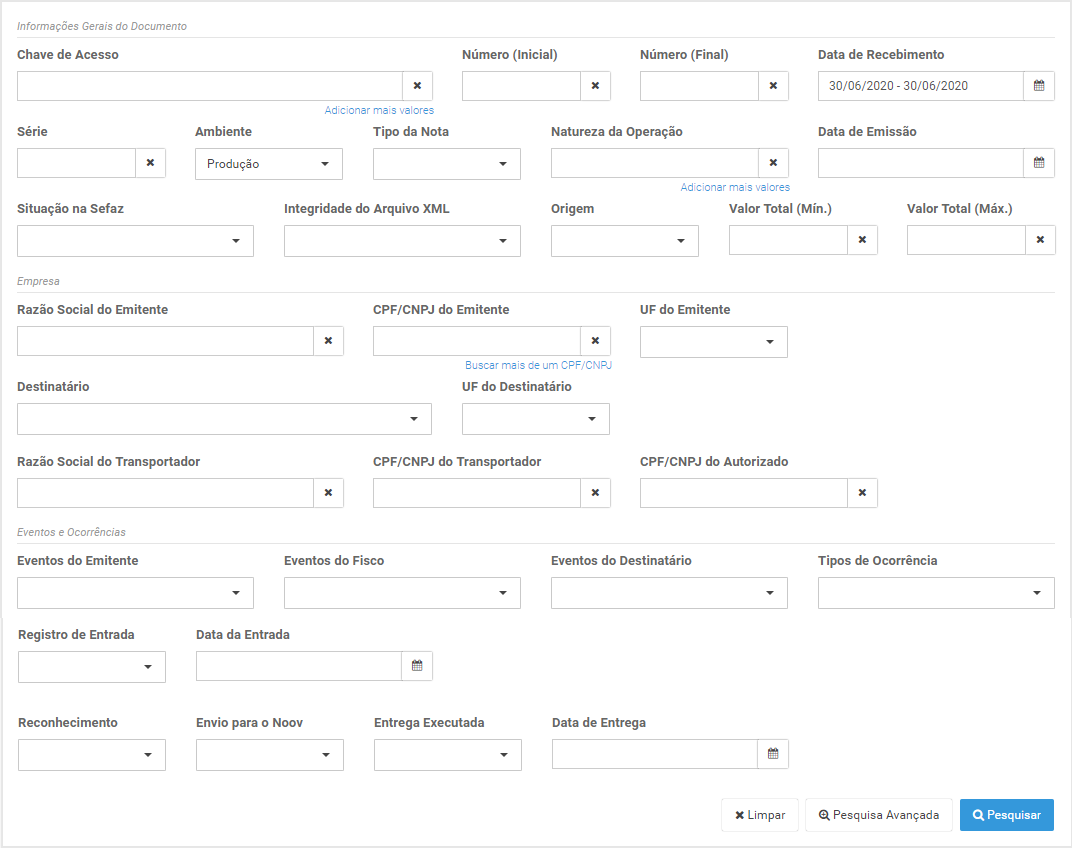Click Buscar mais de um CPF/CNPJ link
1072x848 pixels.
click(538, 365)
